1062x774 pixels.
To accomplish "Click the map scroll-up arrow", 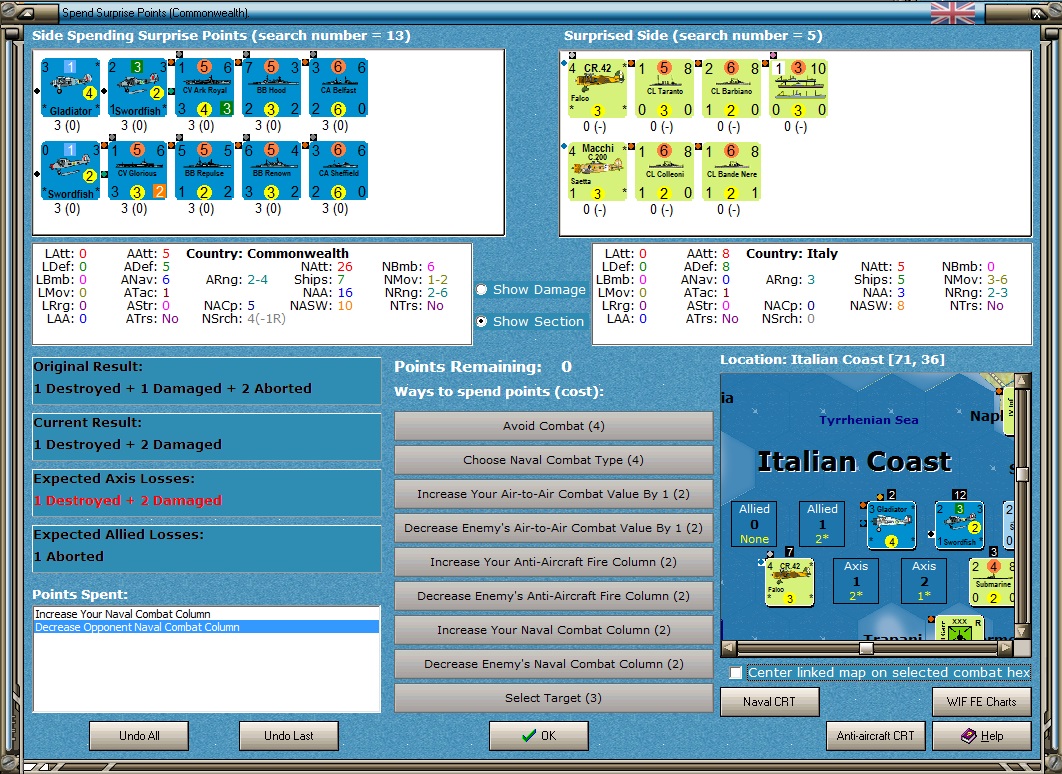I will (1023, 381).
